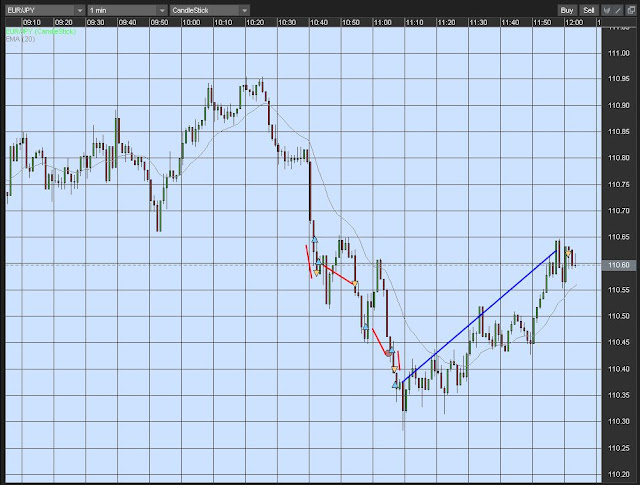The image size is (640, 485).
Task: Click the Sell button
Action: 589,10
